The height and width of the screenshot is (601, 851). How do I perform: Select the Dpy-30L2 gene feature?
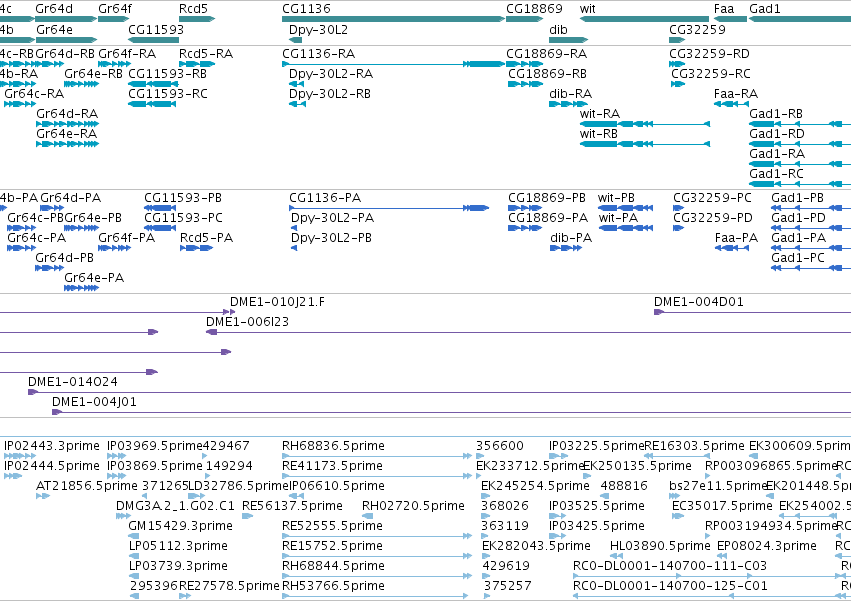[296, 40]
